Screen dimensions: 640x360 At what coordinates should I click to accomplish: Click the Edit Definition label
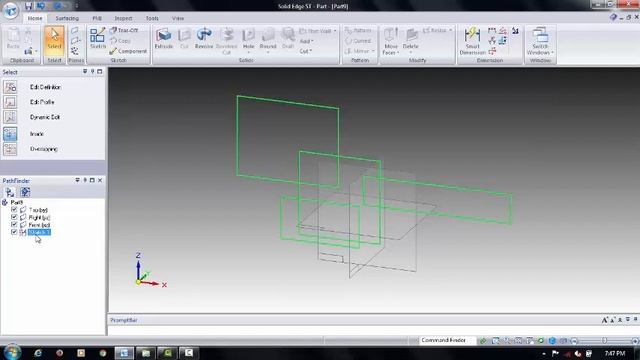tap(45, 87)
